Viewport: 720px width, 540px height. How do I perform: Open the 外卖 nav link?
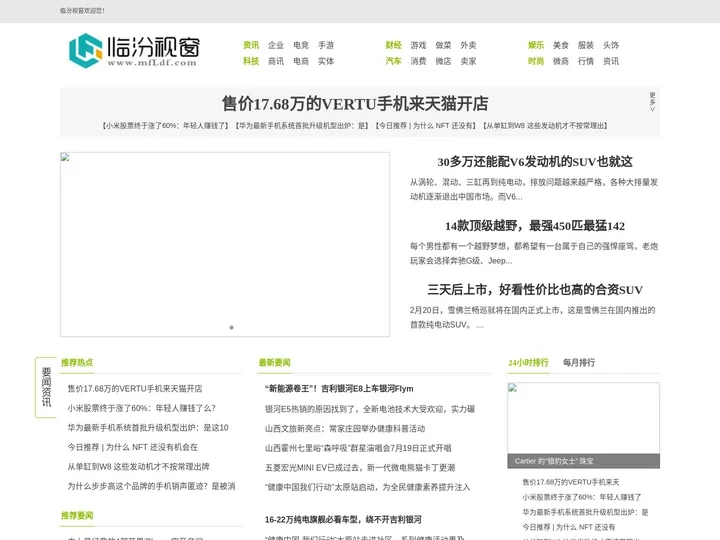(x=468, y=45)
